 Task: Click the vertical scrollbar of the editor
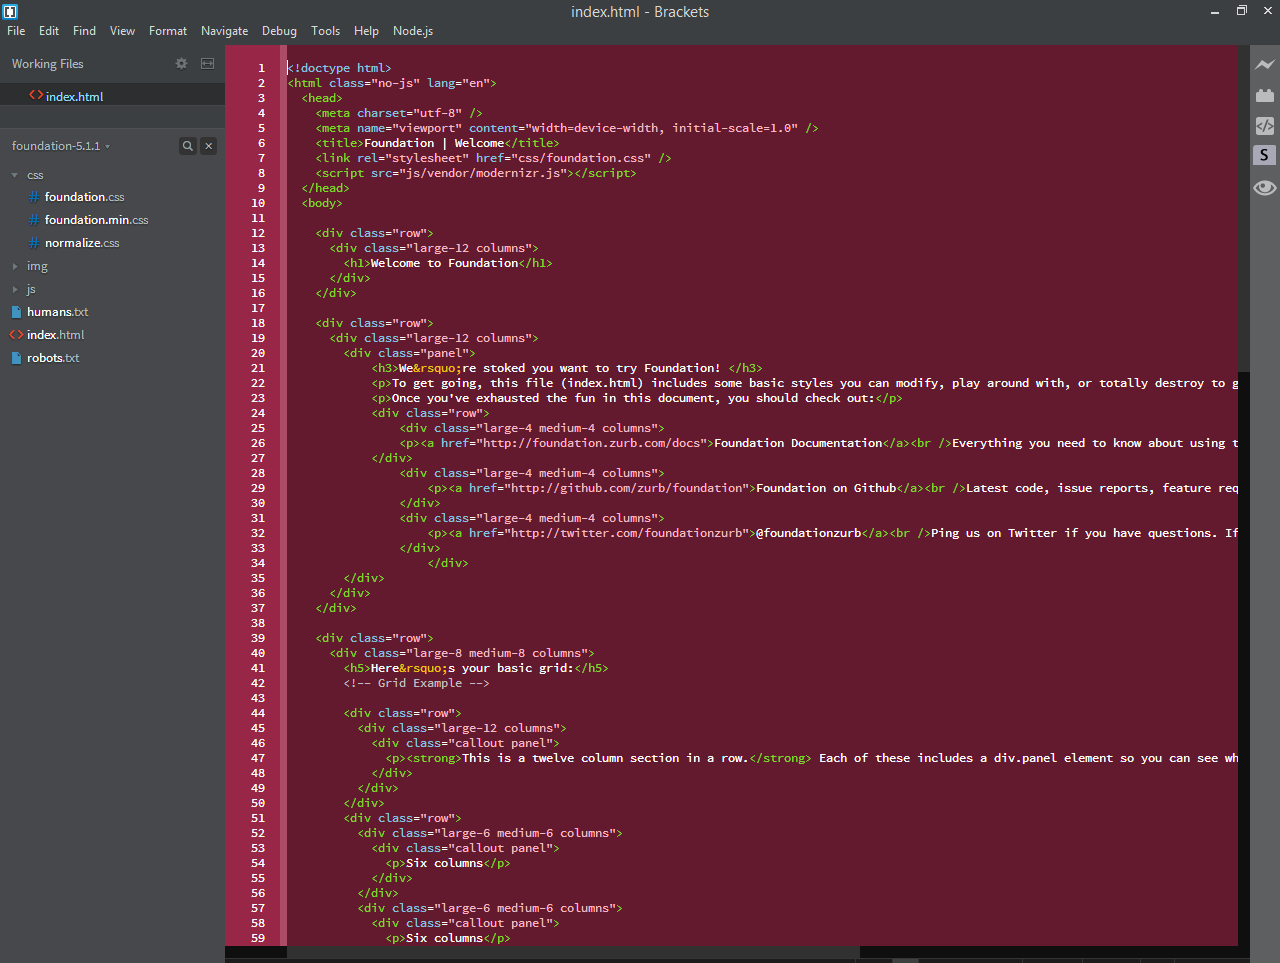(x=1244, y=208)
